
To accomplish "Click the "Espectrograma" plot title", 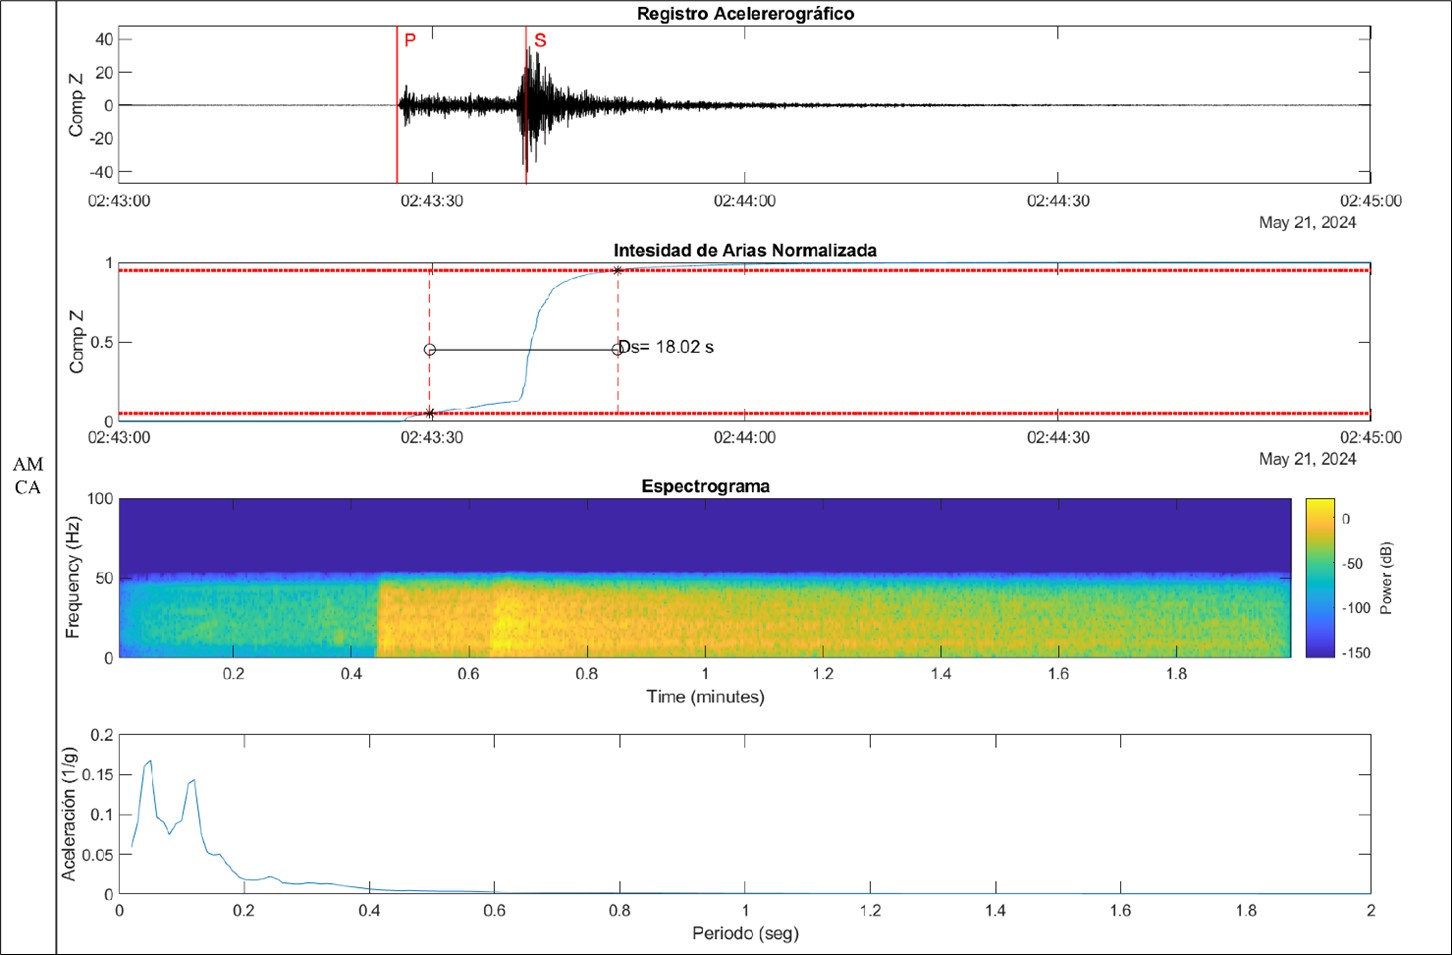I will point(705,487).
